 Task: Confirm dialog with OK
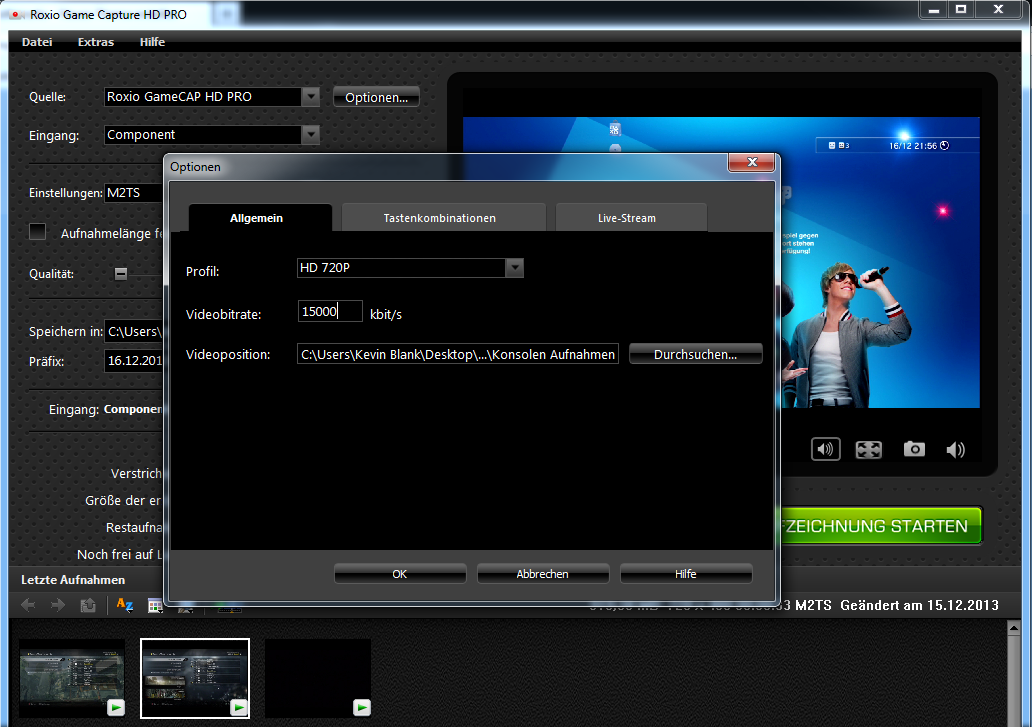(x=400, y=574)
